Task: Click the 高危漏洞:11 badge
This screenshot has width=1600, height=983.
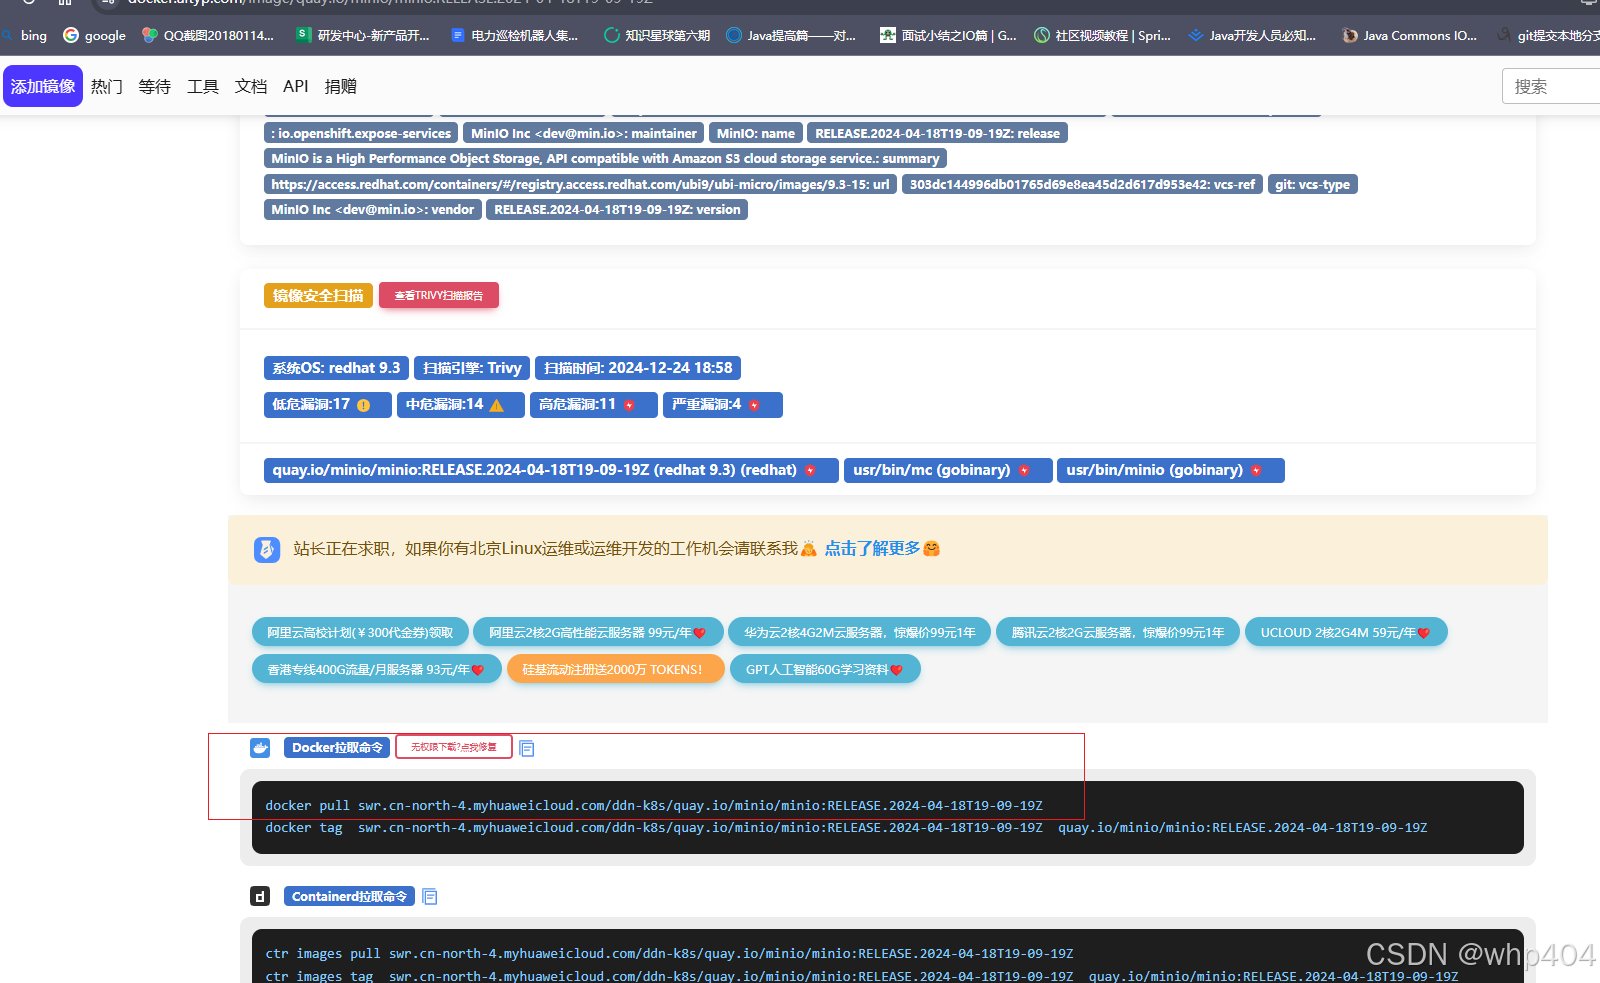Action: (x=594, y=405)
